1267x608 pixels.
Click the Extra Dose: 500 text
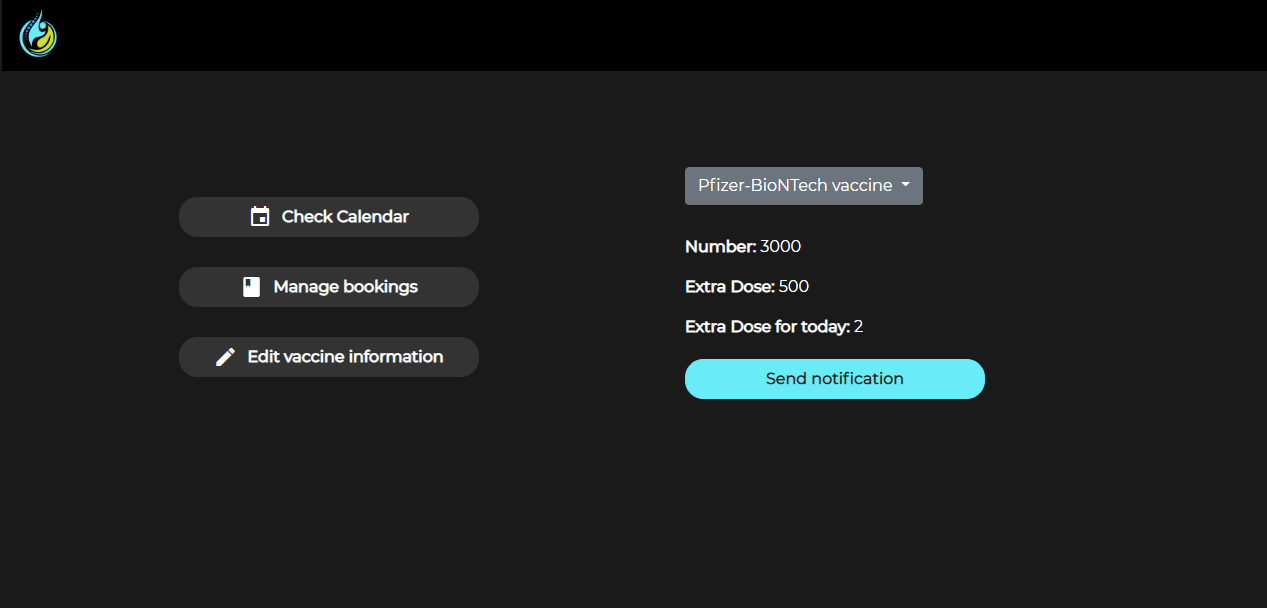pos(747,287)
